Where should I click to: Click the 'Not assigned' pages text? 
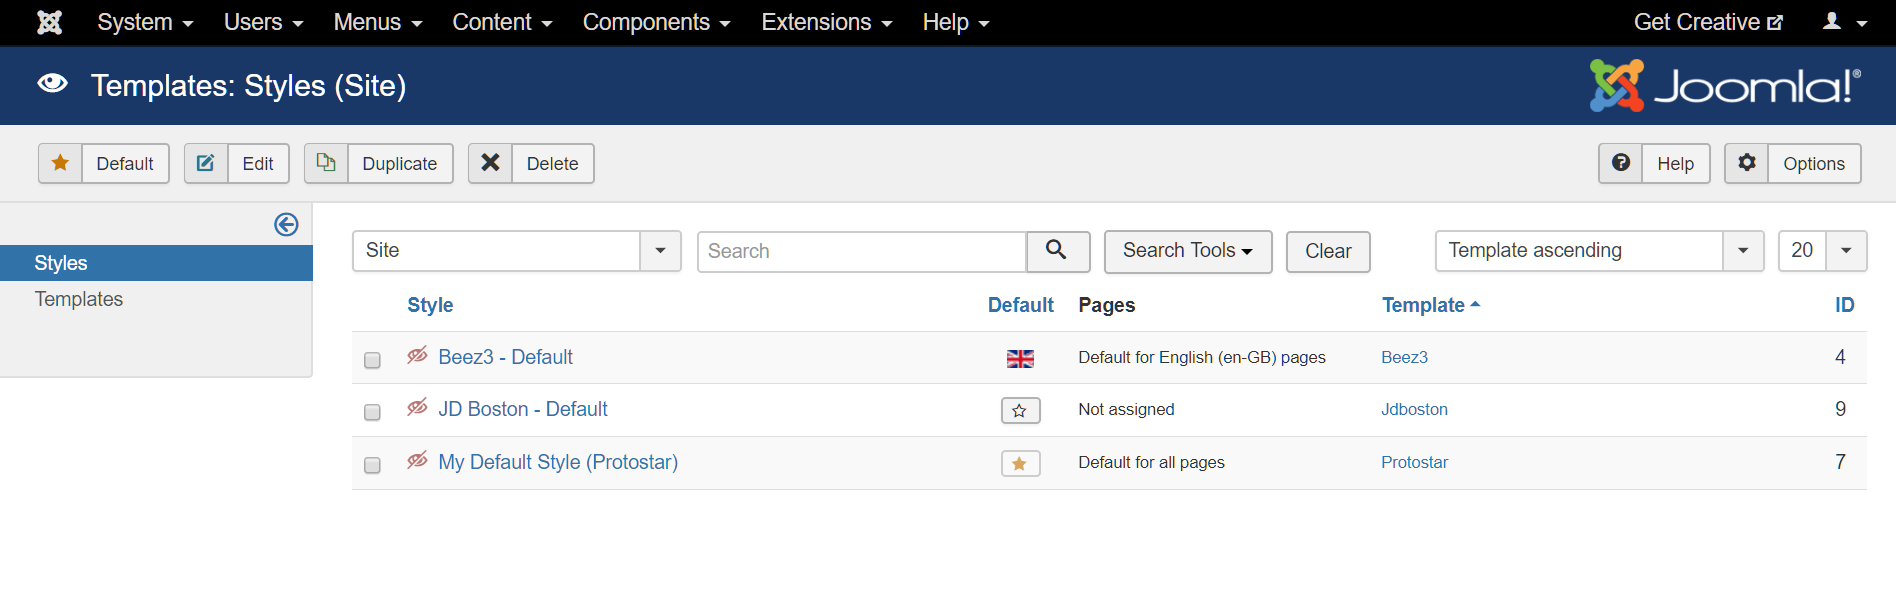[x=1126, y=409]
